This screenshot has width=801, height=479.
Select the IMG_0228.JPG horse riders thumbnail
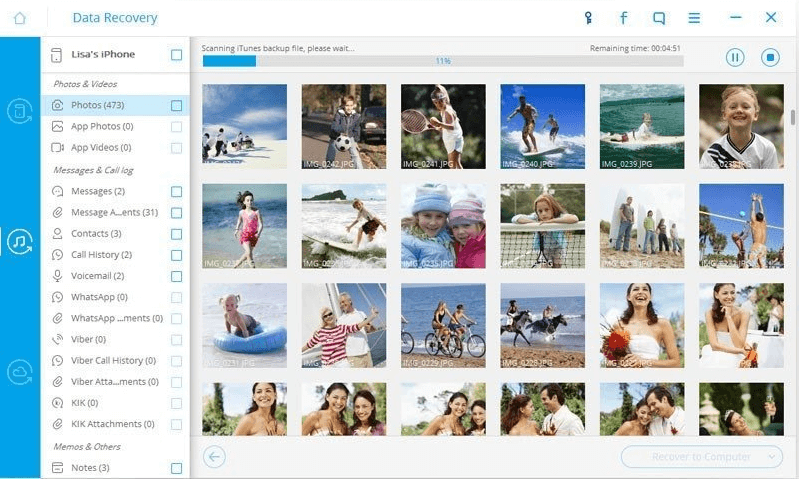coord(543,325)
